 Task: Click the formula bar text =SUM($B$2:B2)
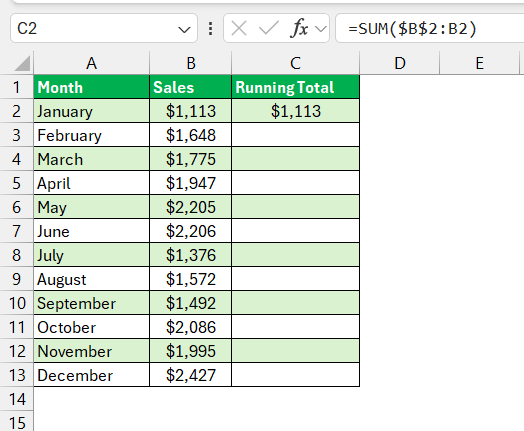tap(412, 29)
